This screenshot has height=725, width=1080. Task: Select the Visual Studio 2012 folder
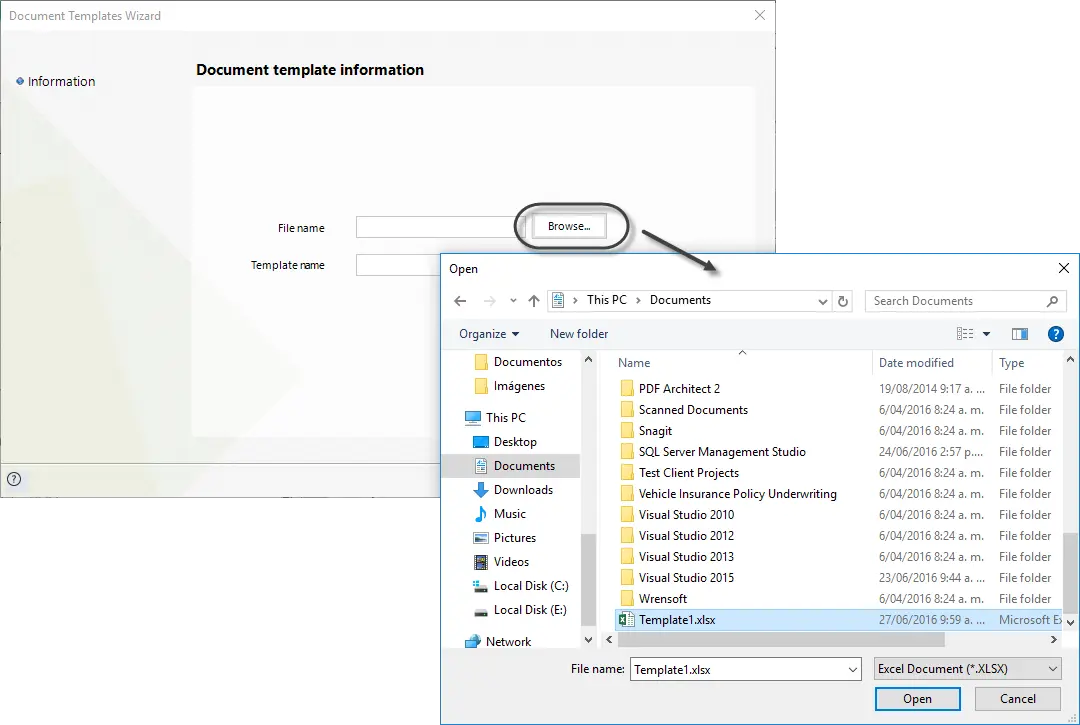pos(686,536)
